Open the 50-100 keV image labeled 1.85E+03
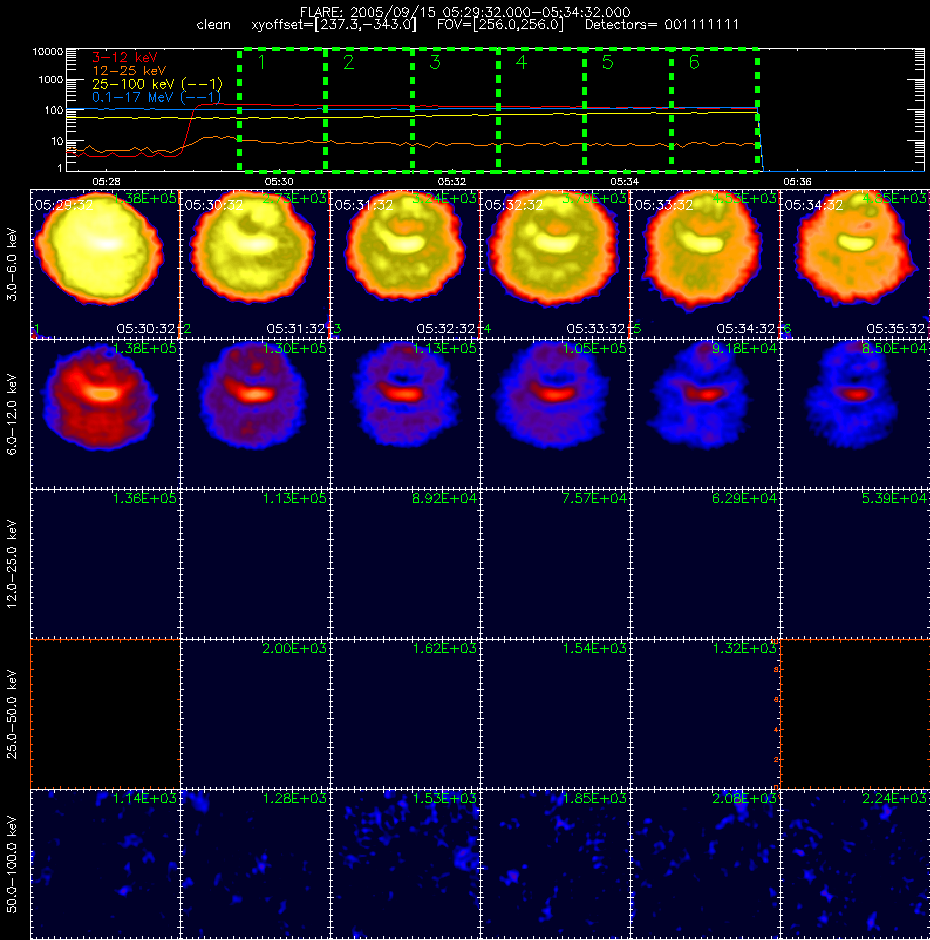 point(555,864)
